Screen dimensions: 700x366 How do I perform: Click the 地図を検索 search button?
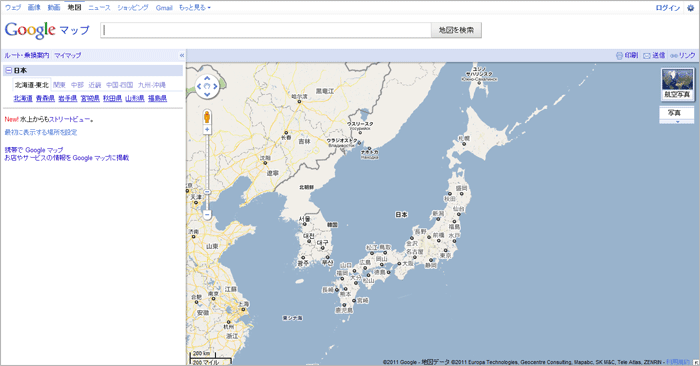tap(456, 30)
